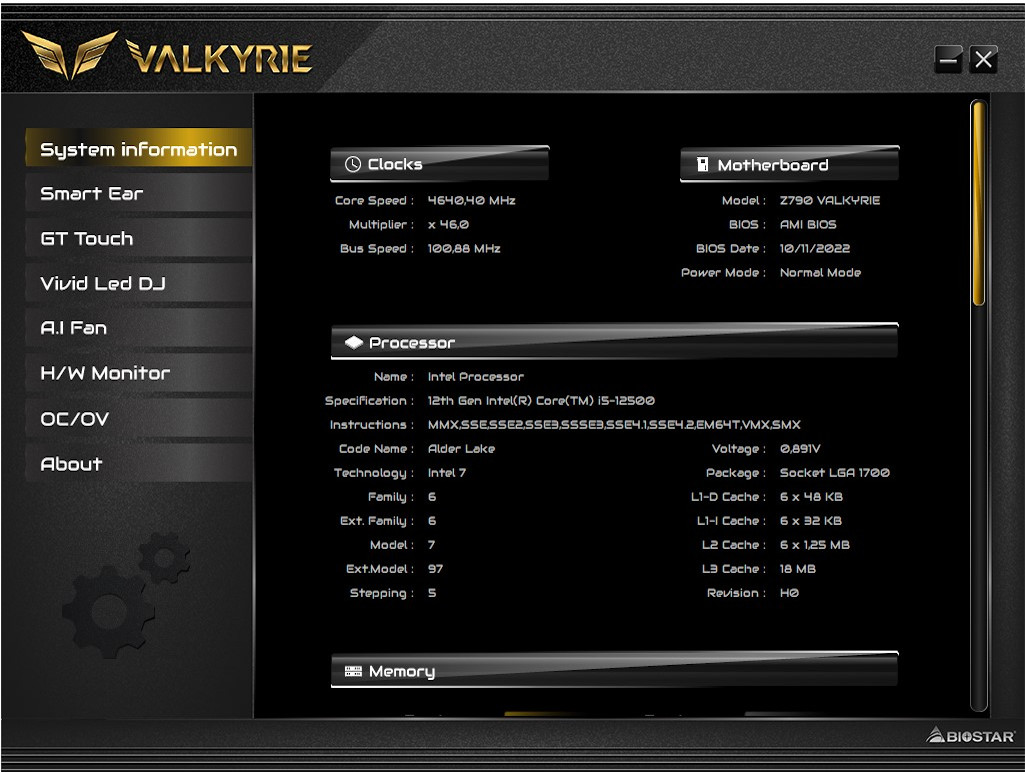Click the large gear graphic in sidebar

point(108,610)
